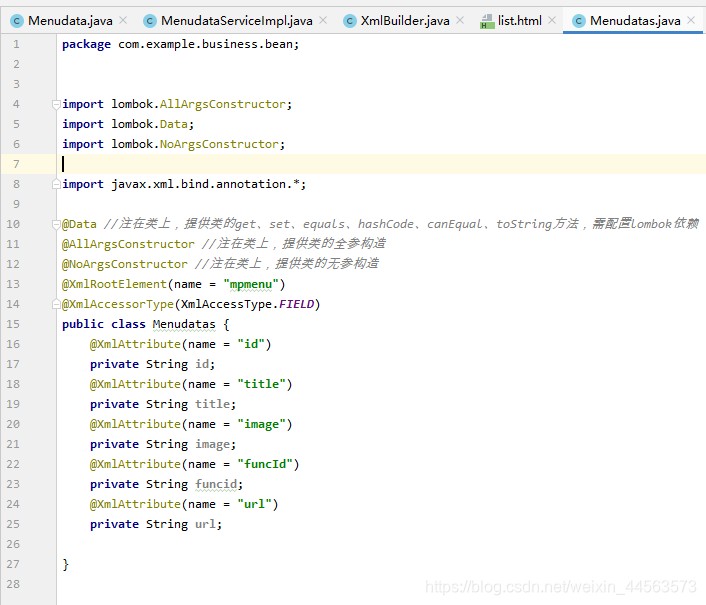
Task: Collapse the lombok imports fold at line 4
Action: (56, 104)
